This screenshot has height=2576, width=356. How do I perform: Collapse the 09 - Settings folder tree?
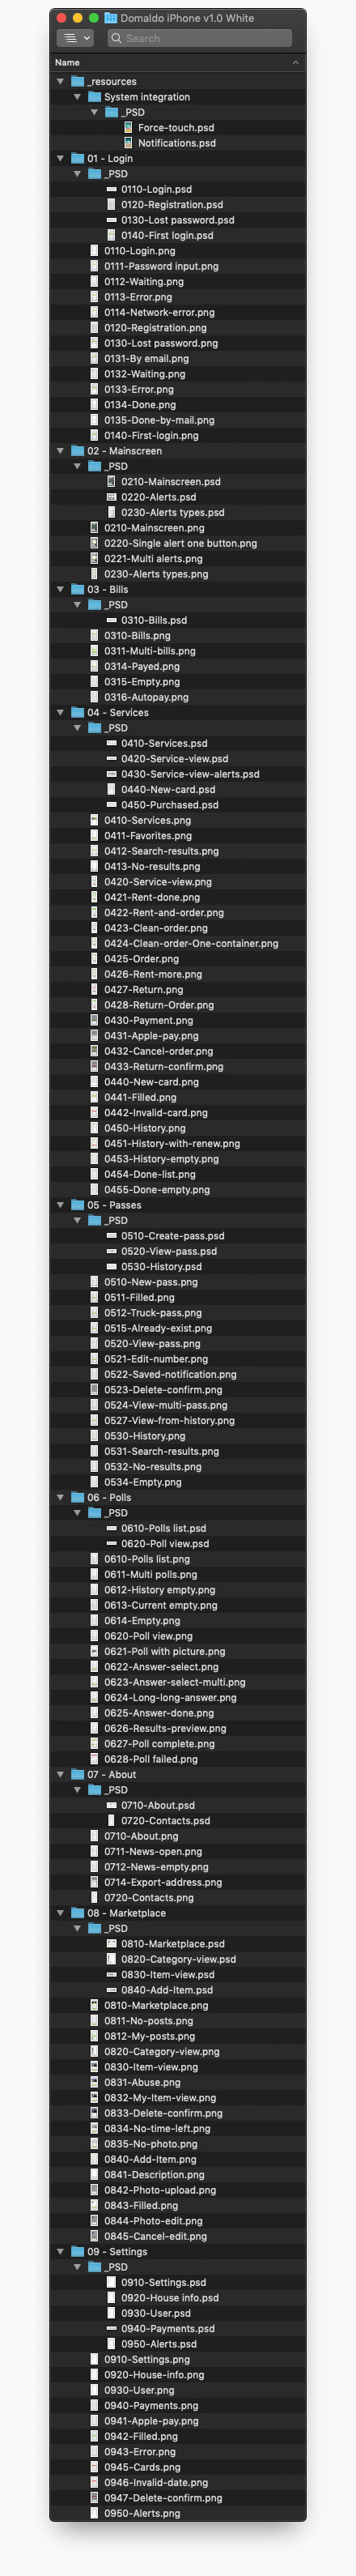(x=60, y=2251)
